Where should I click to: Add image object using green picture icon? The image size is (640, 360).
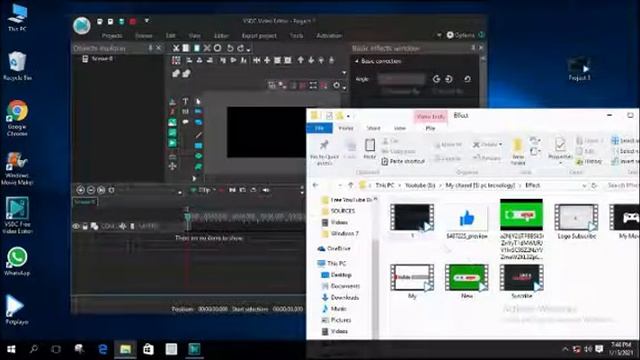click(x=173, y=122)
